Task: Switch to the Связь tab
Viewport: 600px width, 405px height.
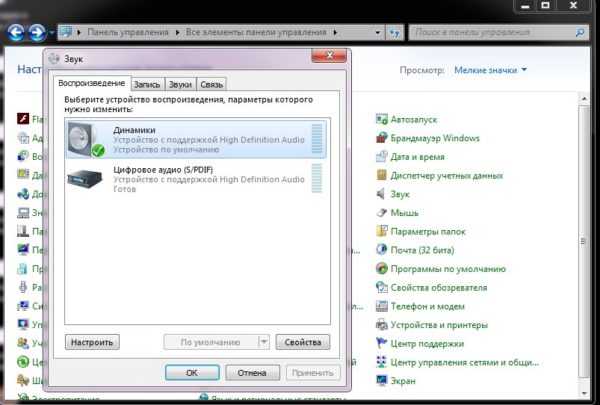Action: coord(211,85)
